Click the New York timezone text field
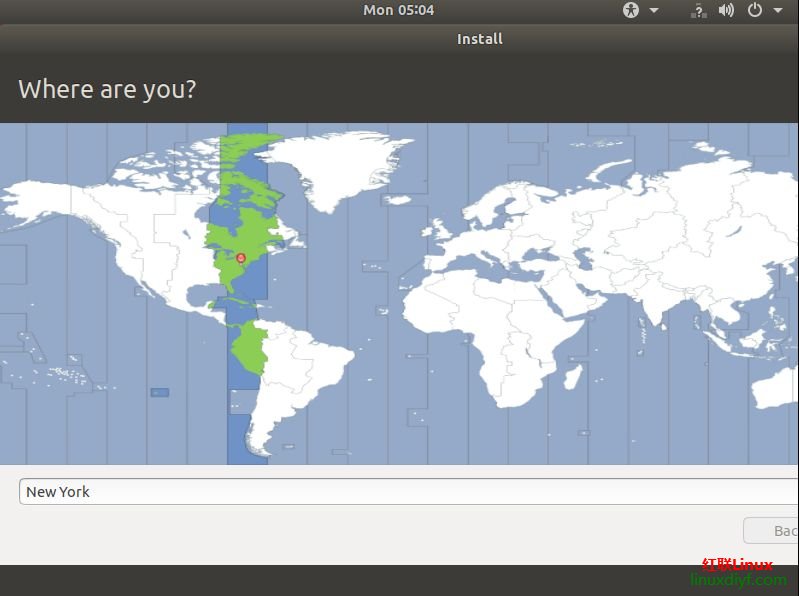Screen dimensions: 799x596 pyautogui.click(x=400, y=491)
